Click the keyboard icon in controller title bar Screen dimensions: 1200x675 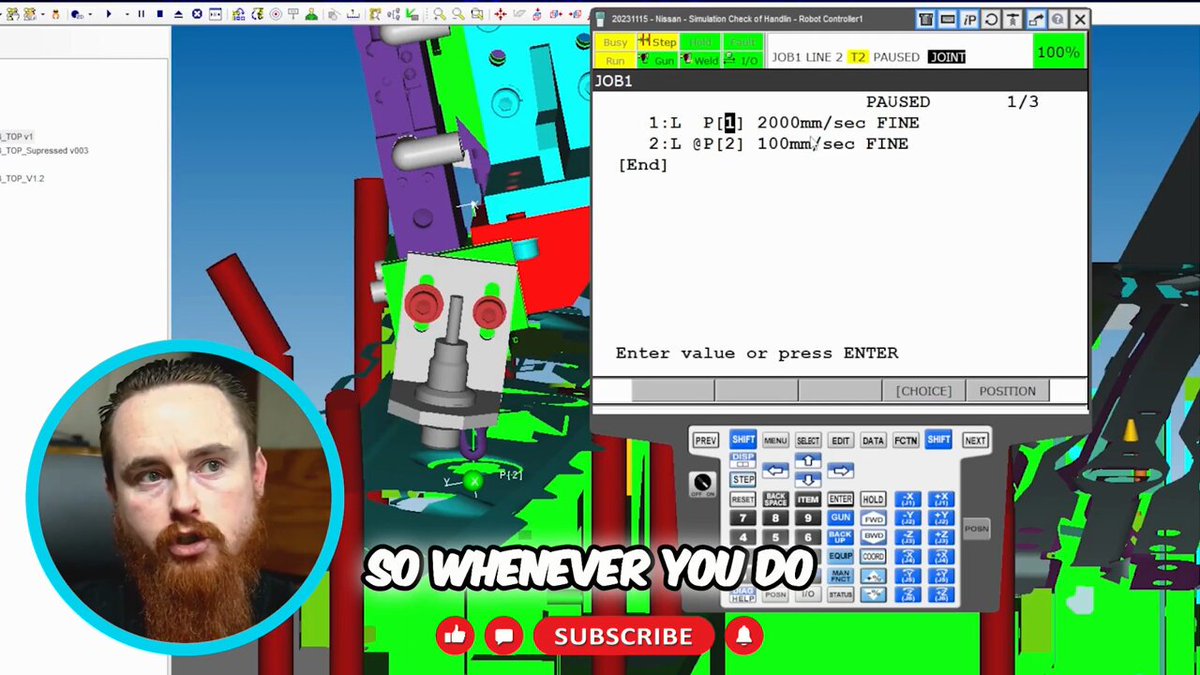tap(947, 19)
